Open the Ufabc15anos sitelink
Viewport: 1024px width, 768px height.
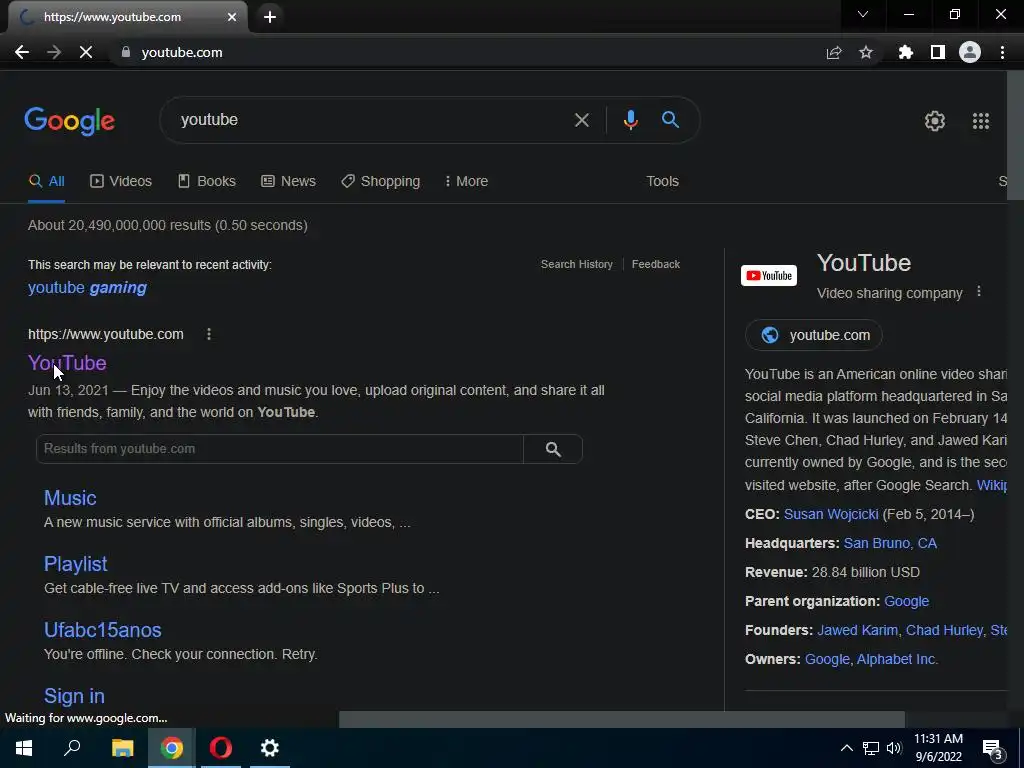pyautogui.click(x=103, y=630)
